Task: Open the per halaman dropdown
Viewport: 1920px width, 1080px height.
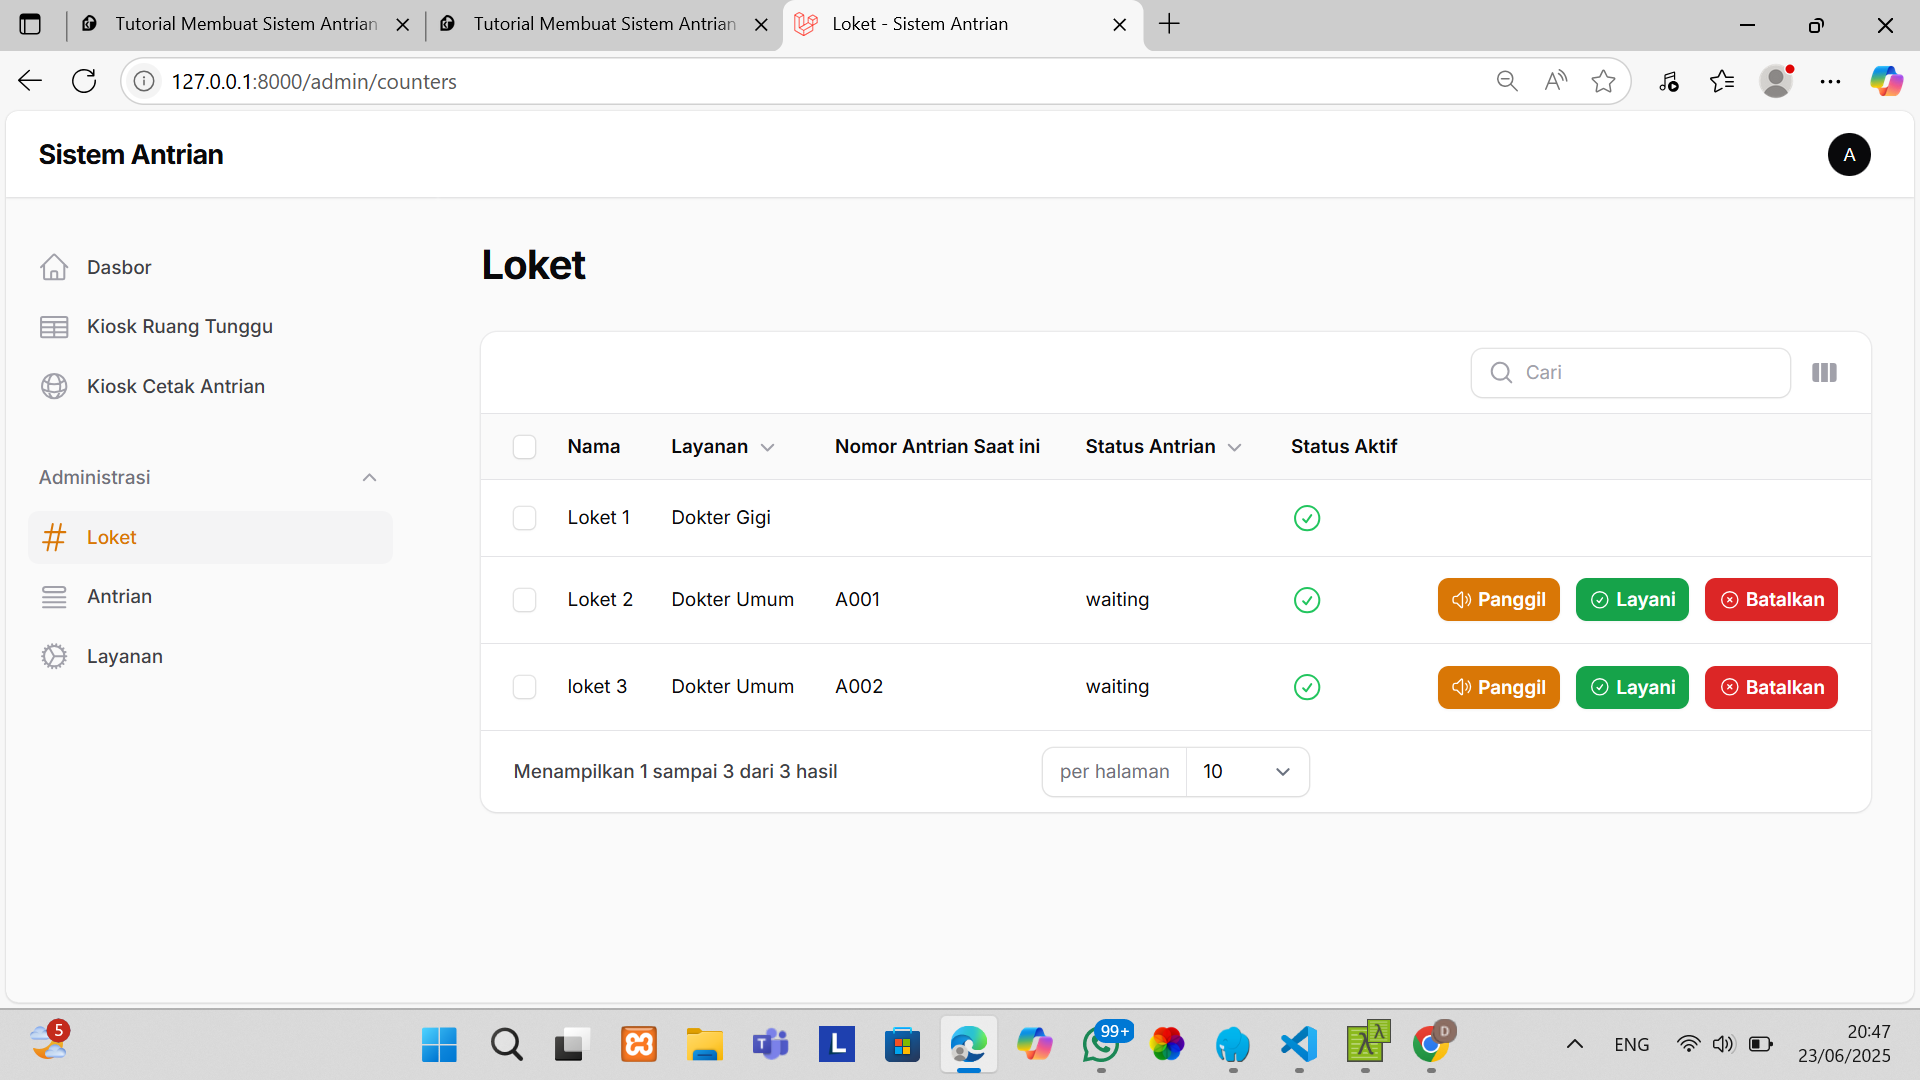Action: point(1246,772)
